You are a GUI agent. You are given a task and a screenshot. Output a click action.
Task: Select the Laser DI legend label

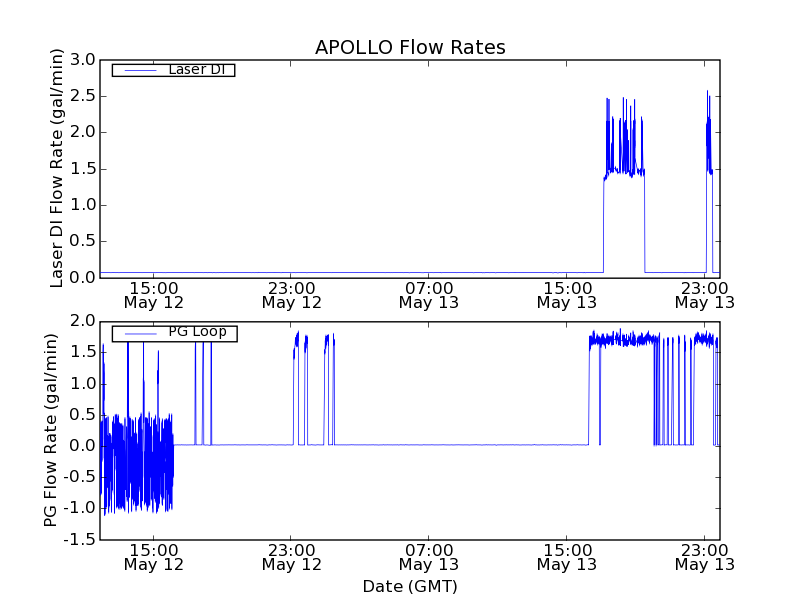[196, 70]
